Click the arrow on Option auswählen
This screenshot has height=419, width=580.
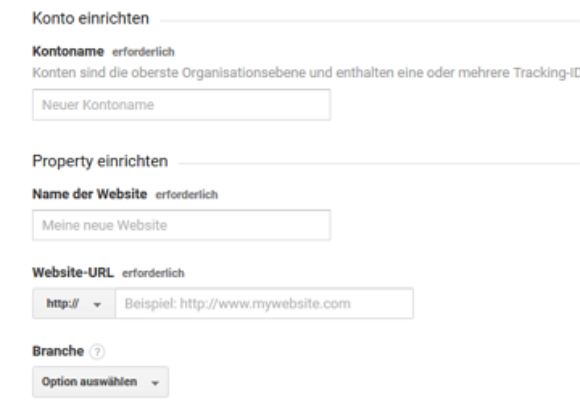tap(155, 383)
